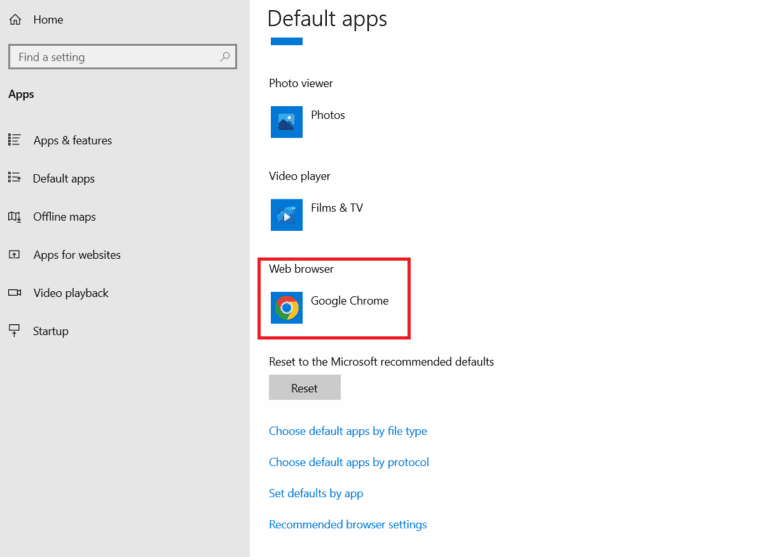Change the Google Chrome web browser name

coord(349,301)
